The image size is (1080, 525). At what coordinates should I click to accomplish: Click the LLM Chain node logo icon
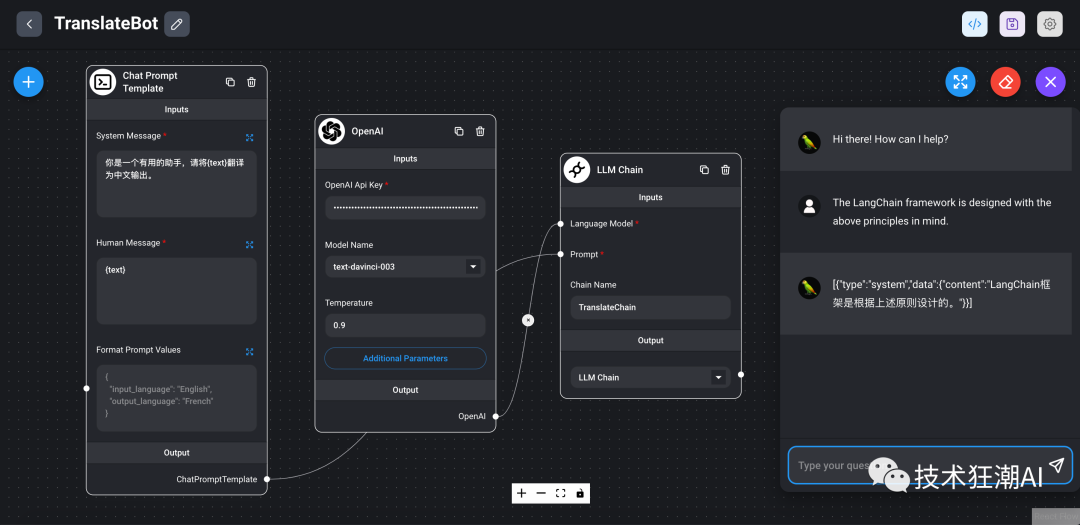coord(577,169)
